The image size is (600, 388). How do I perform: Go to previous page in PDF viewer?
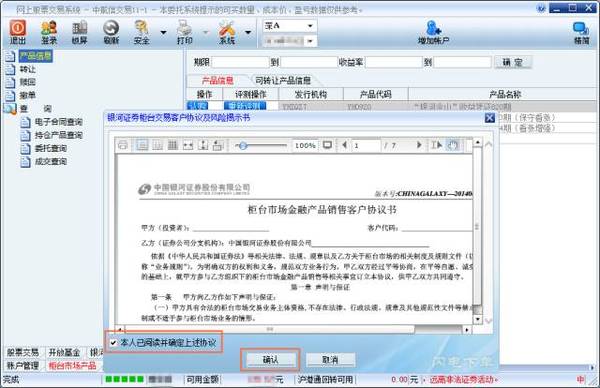click(344, 145)
